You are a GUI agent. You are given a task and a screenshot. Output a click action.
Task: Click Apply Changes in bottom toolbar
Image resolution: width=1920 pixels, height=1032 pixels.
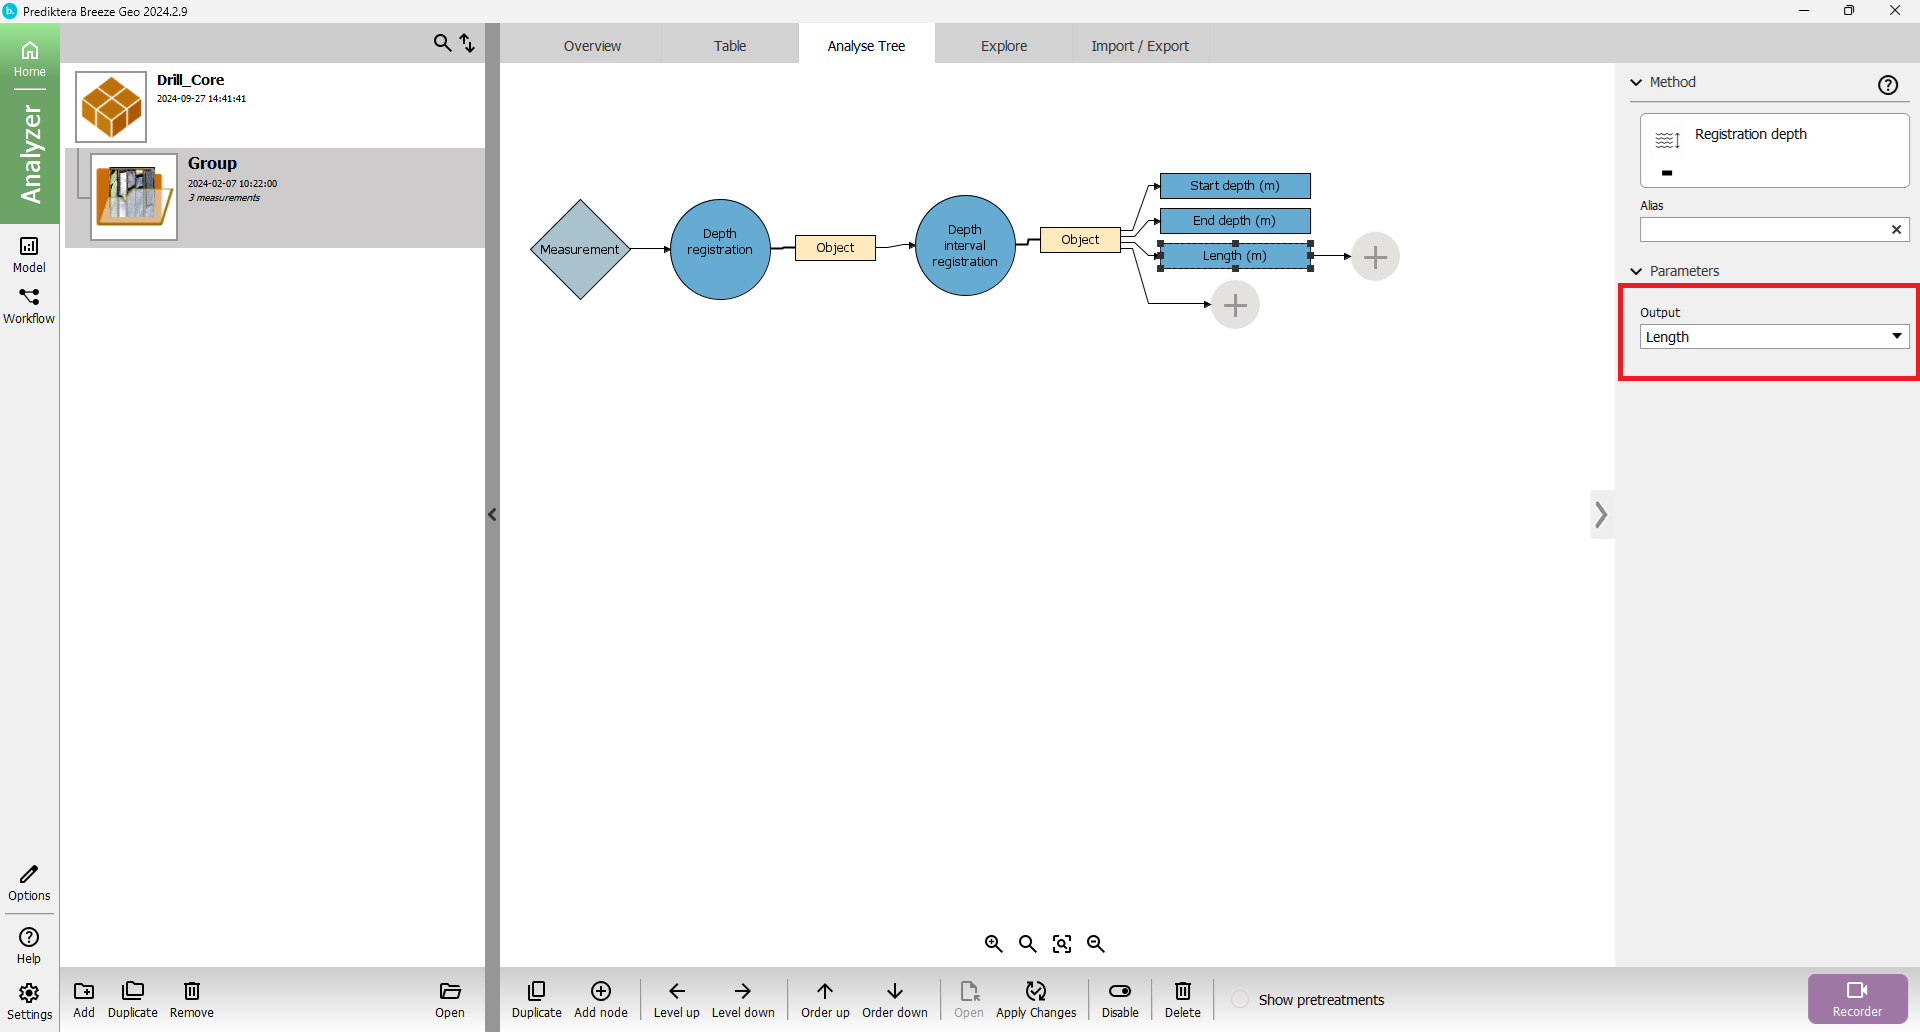coord(1035,998)
